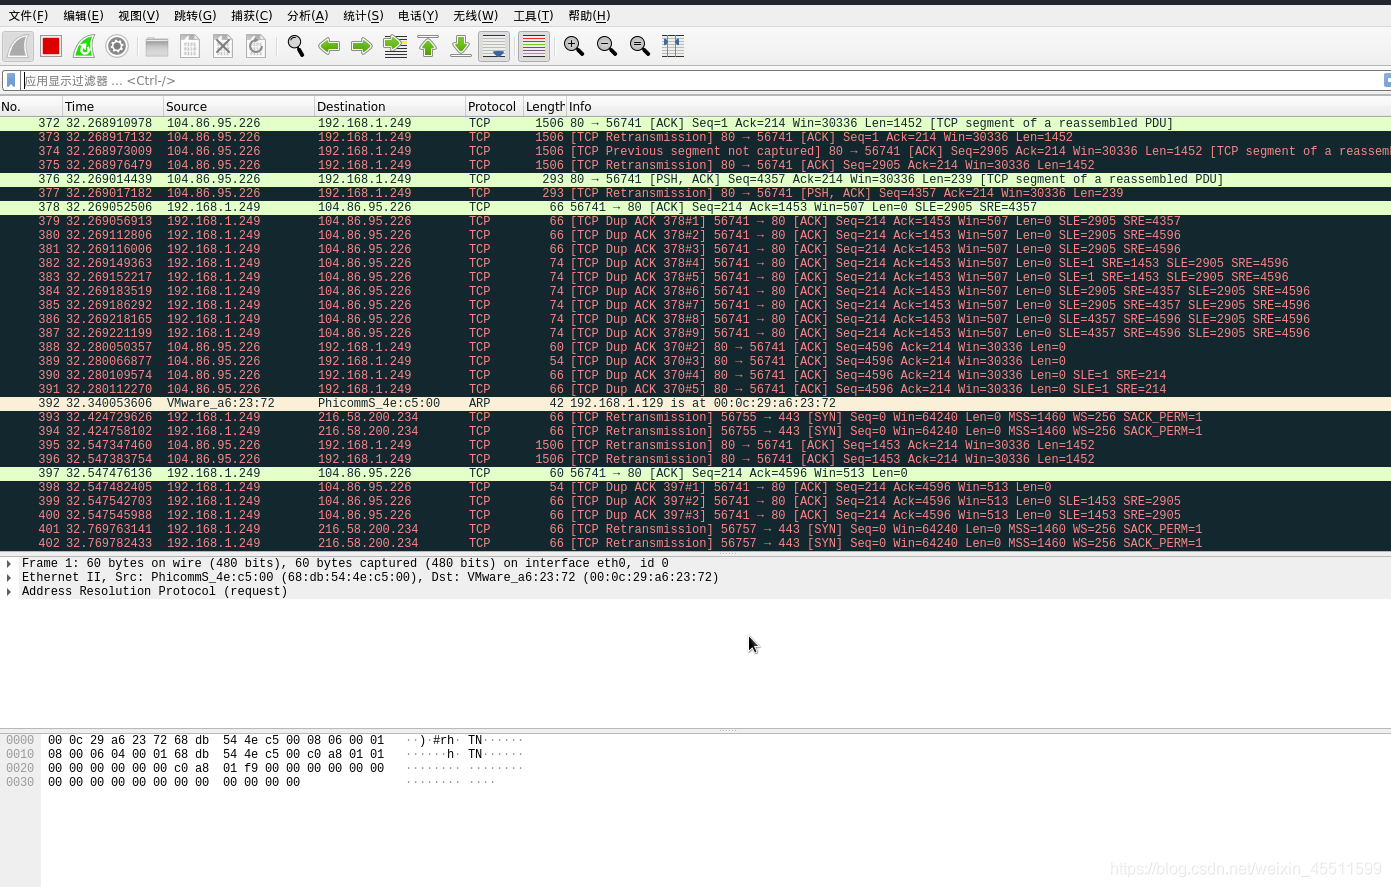The height and width of the screenshot is (887, 1391).
Task: Expand the Ethernet II details row
Action: 9,577
